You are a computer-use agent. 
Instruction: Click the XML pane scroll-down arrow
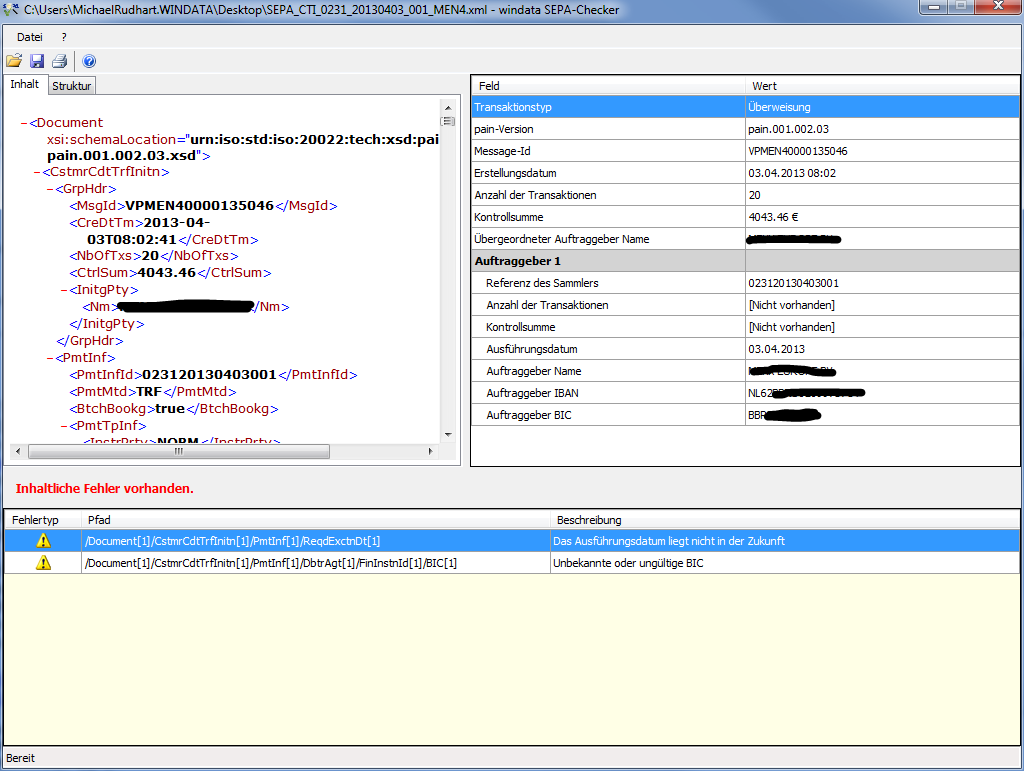point(448,435)
